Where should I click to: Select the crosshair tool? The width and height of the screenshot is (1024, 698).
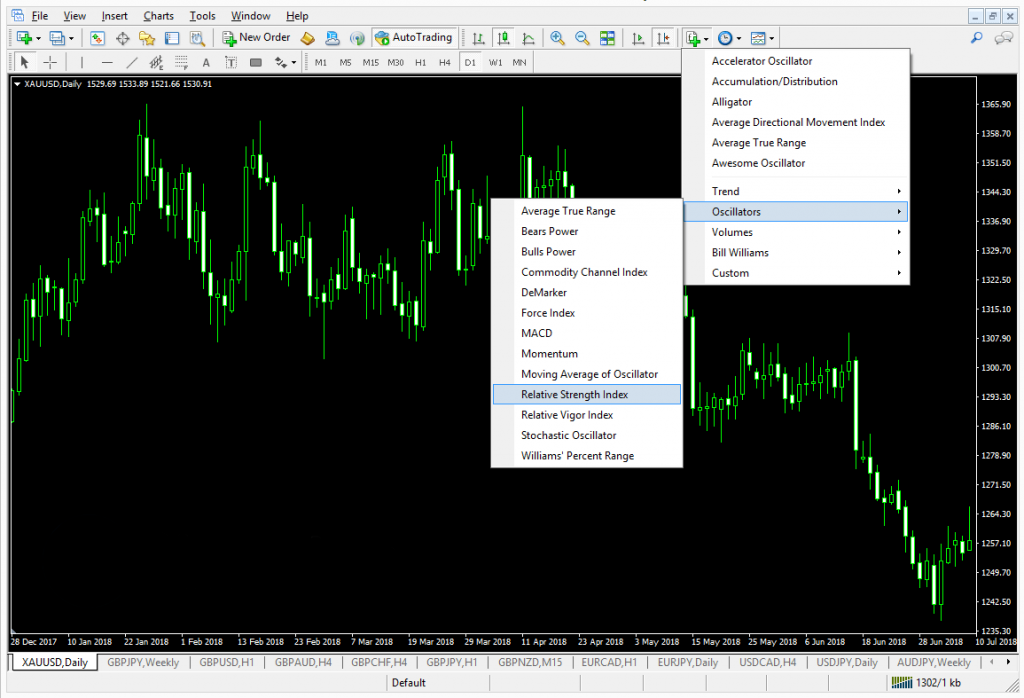point(50,63)
